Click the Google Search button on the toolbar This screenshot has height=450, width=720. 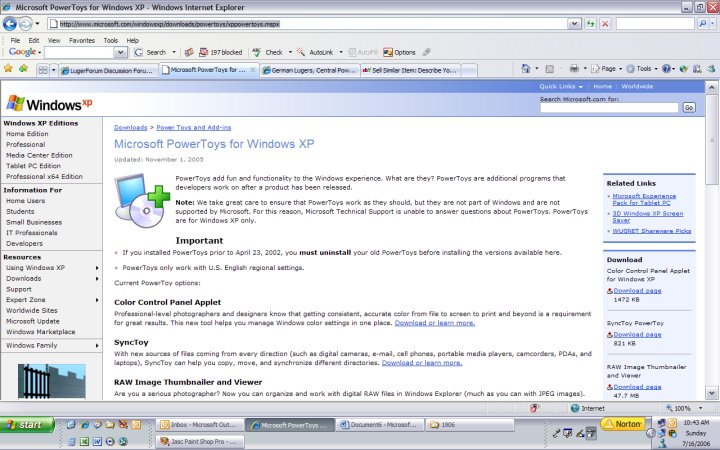pos(150,52)
